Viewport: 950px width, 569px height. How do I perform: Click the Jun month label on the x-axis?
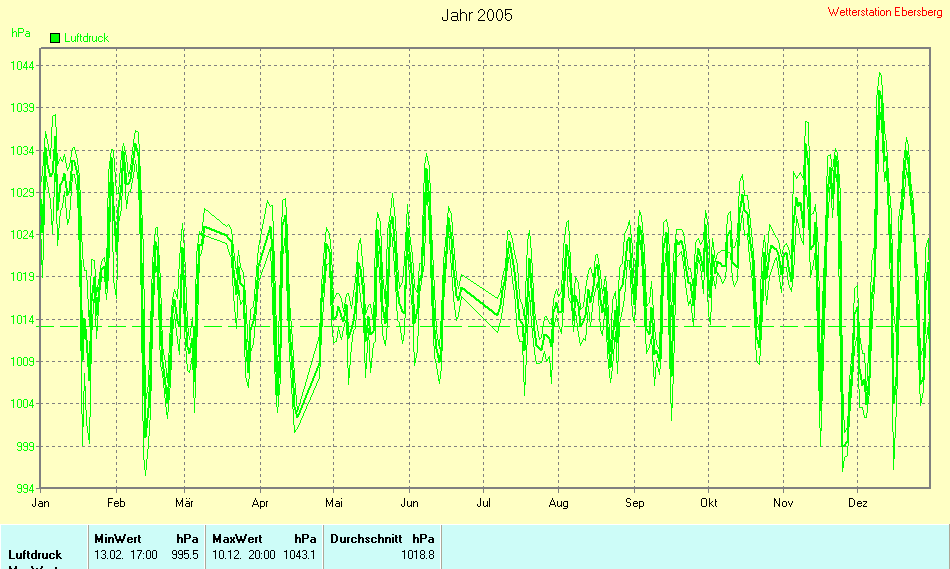click(409, 503)
